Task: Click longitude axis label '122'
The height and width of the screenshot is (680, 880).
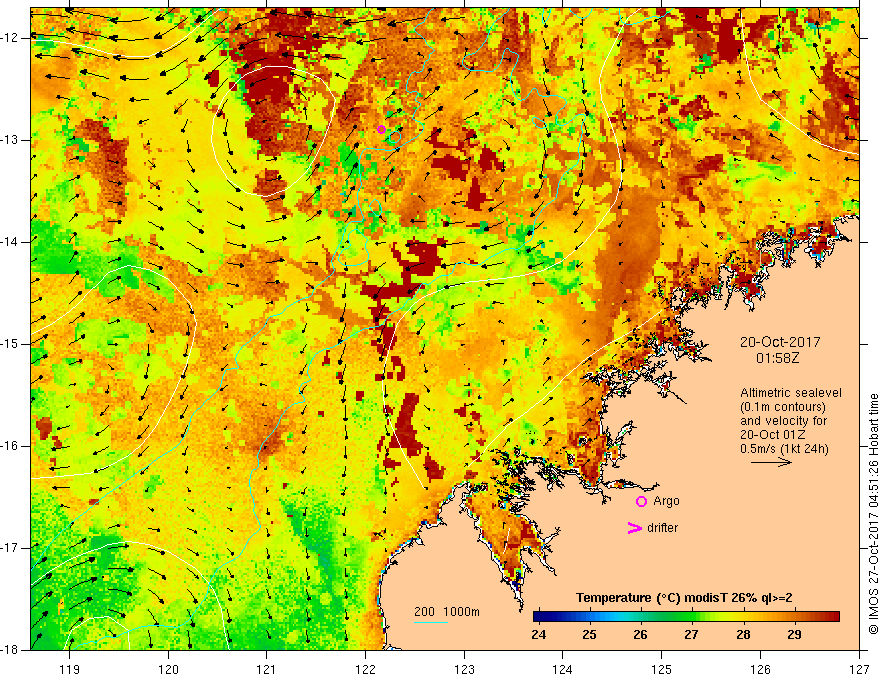Action: [x=365, y=669]
